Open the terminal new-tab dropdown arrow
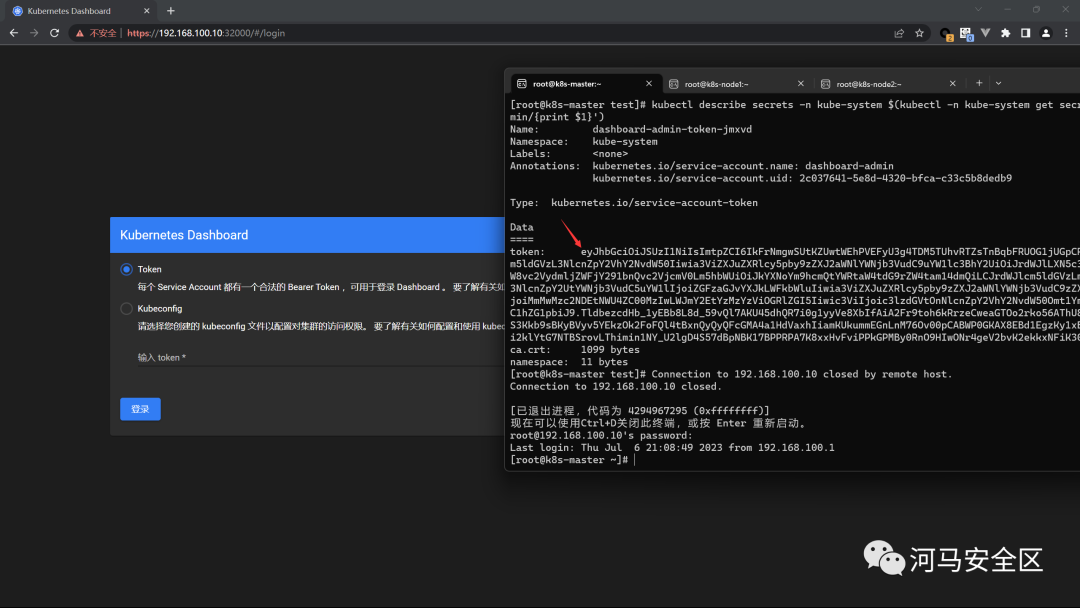 pos(998,83)
